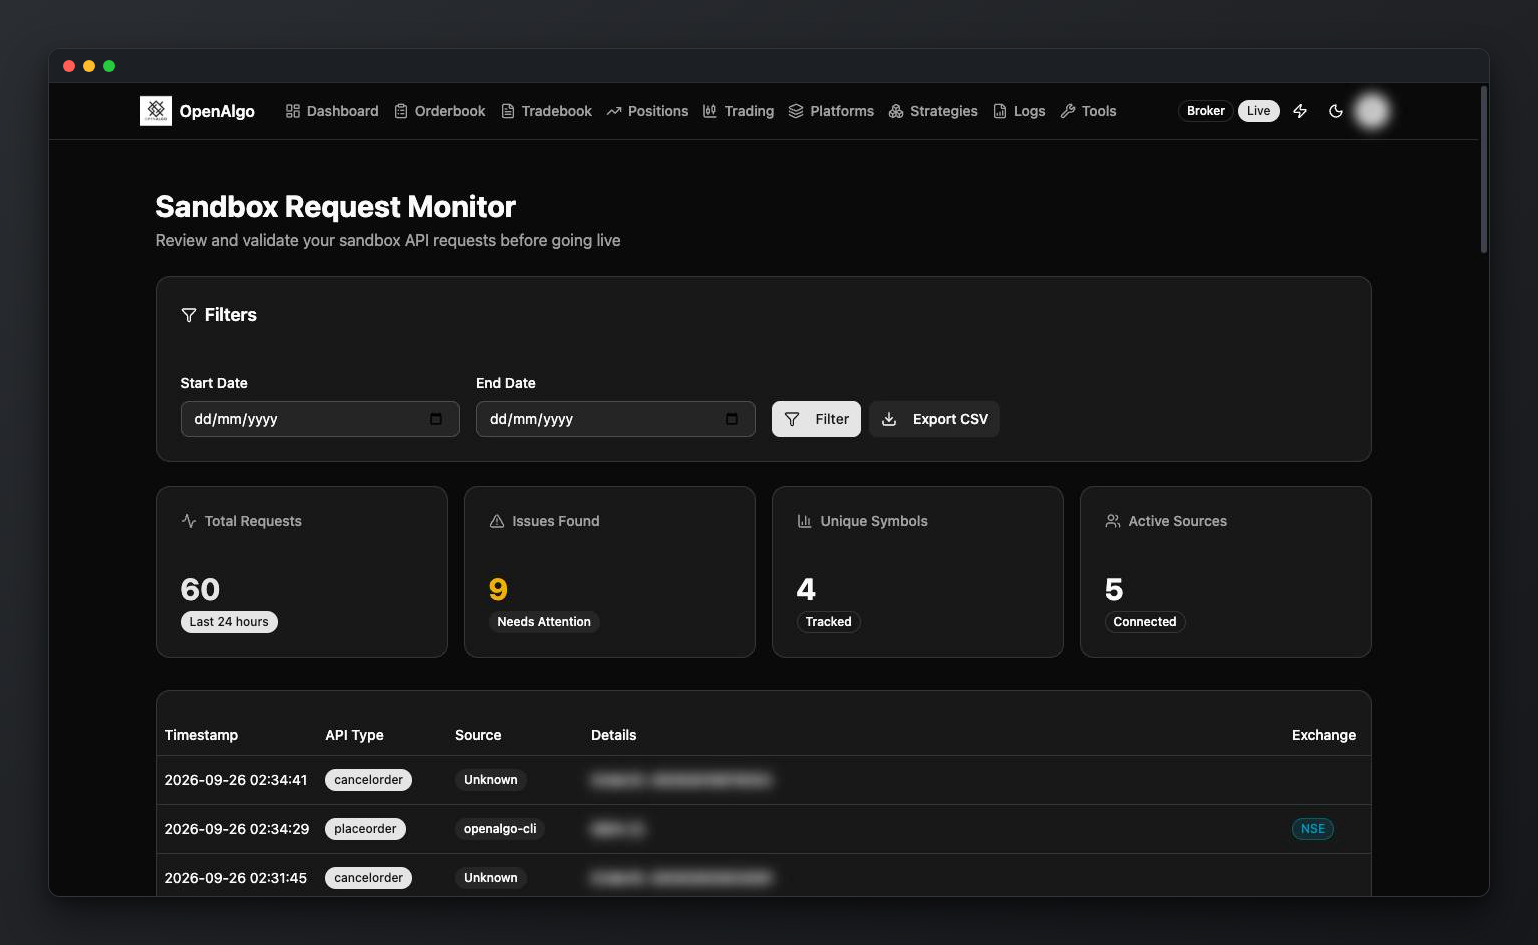Navigate to Positions
The width and height of the screenshot is (1538, 945).
point(647,111)
